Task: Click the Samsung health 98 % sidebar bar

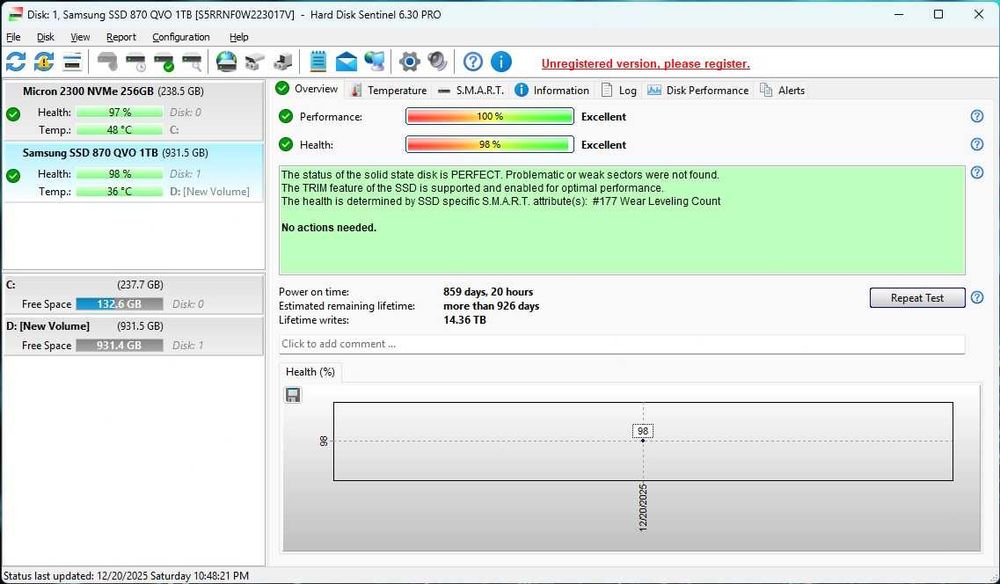Action: [x=119, y=173]
